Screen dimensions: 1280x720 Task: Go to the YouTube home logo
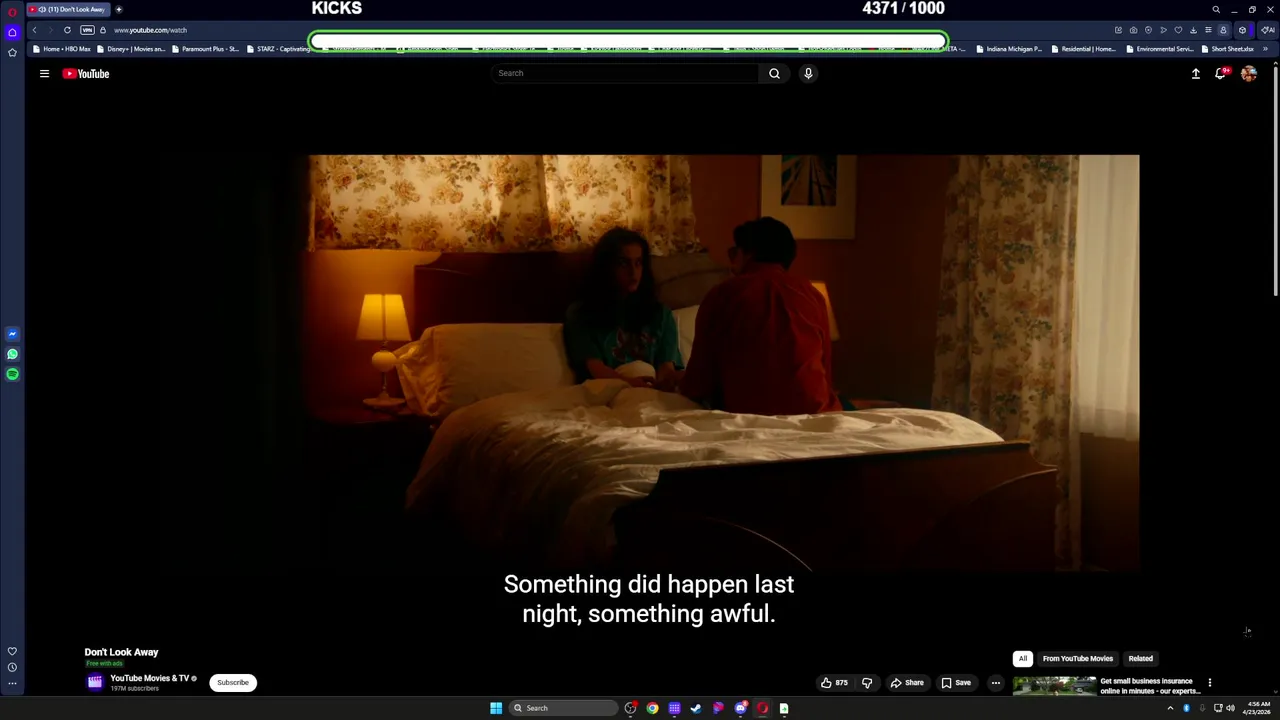pyautogui.click(x=86, y=73)
